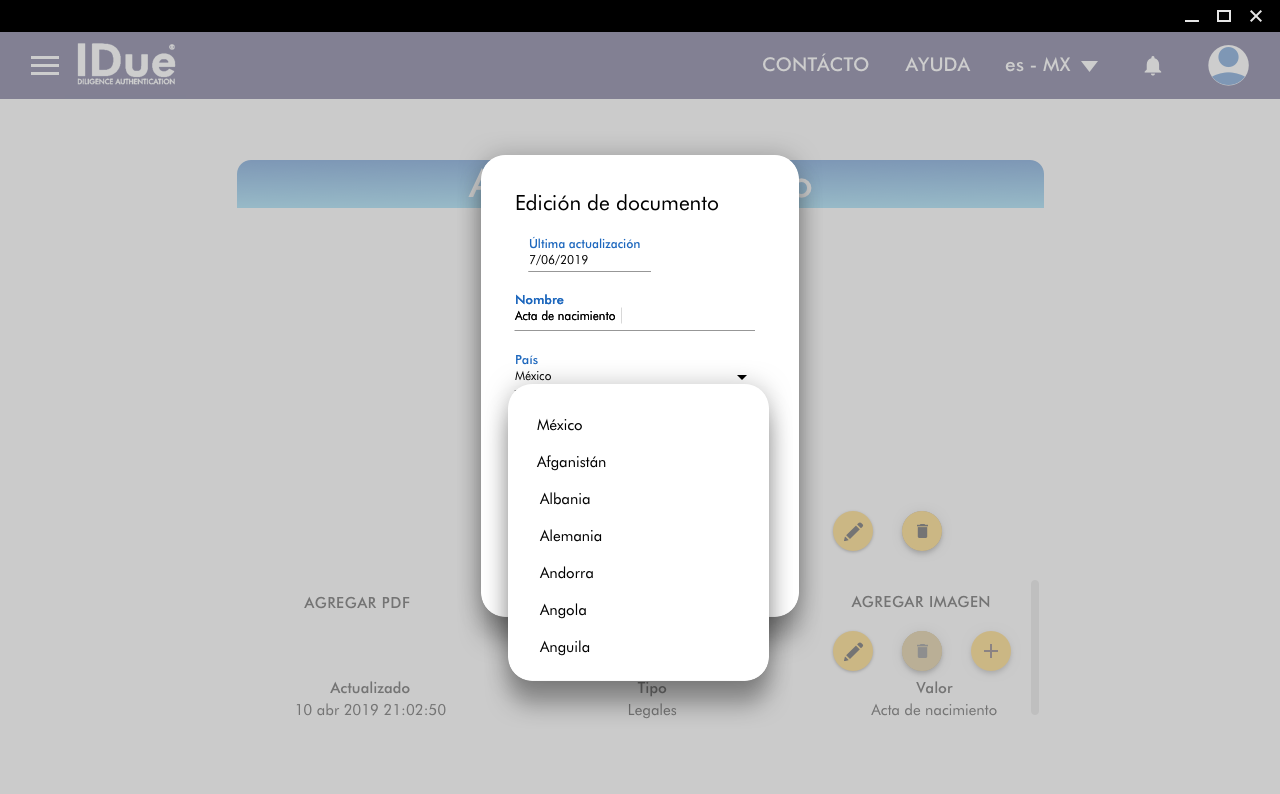1280x794 pixels.
Task: Open the user profile avatar
Action: pos(1227,66)
